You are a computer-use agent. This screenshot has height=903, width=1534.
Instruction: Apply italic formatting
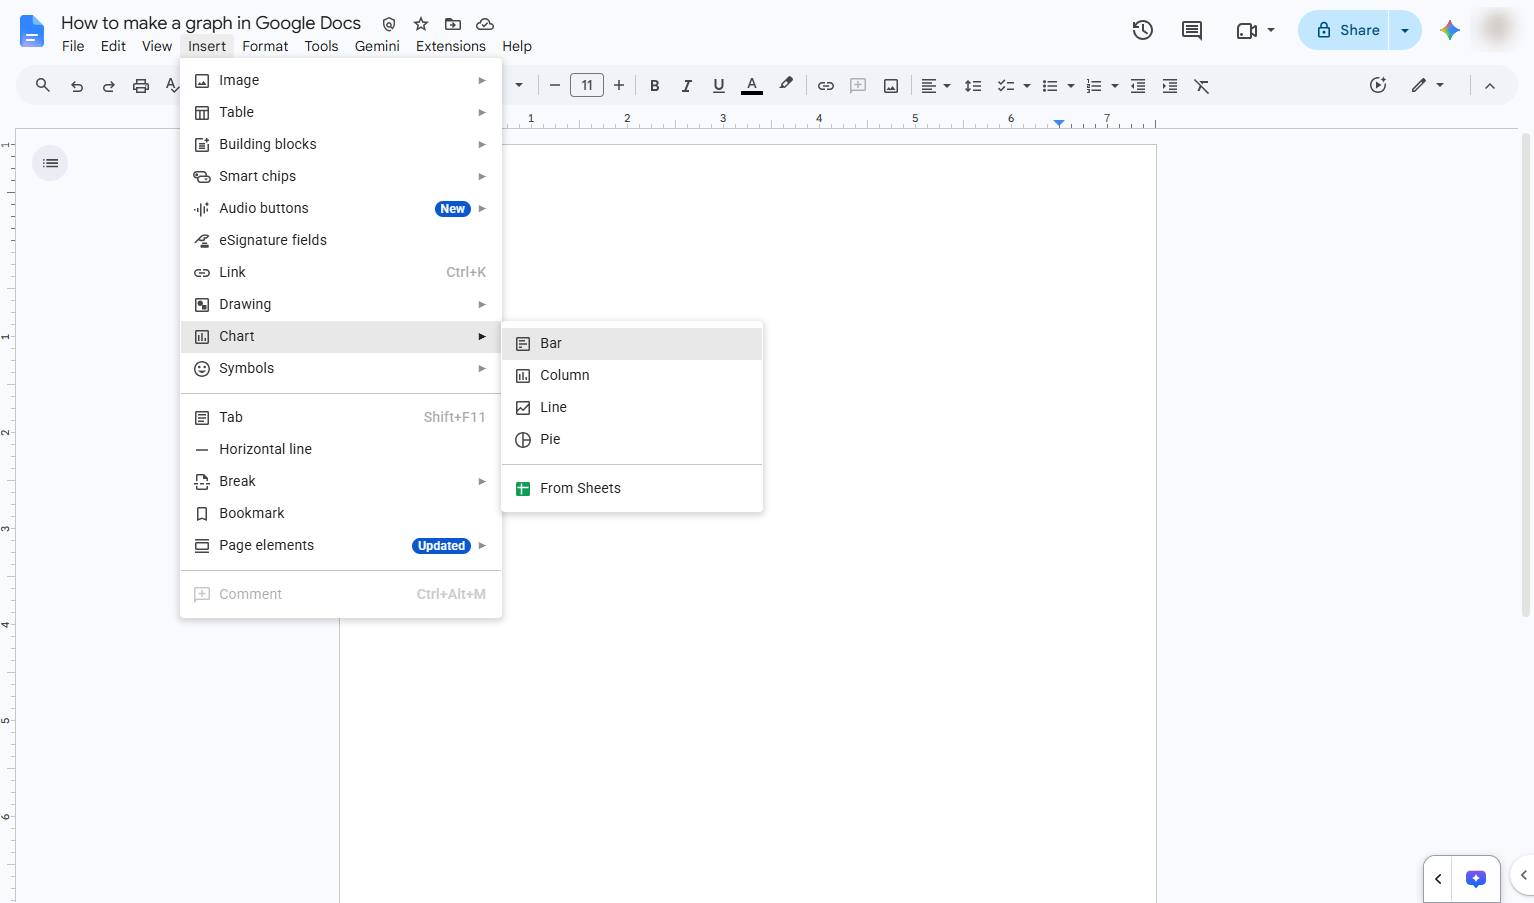coord(687,86)
